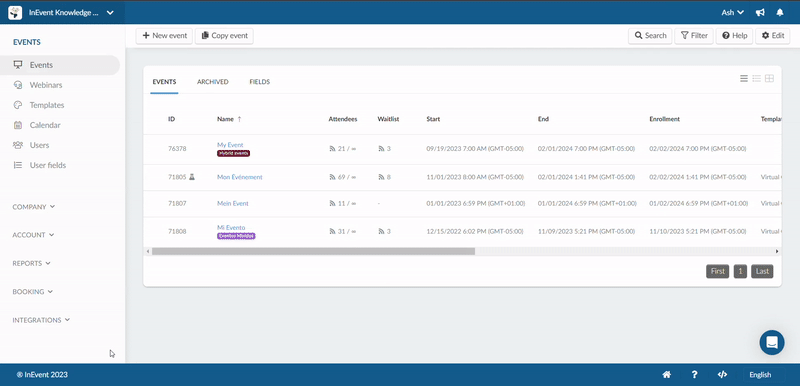Open the Mon Événement link

pos(240,177)
